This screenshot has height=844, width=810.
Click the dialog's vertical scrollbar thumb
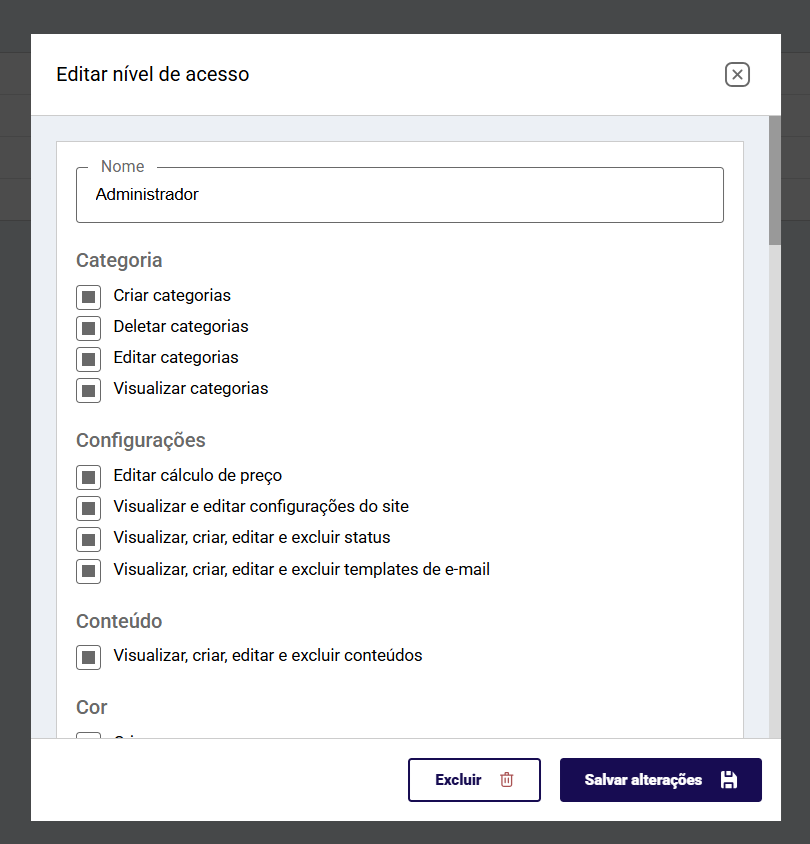774,180
